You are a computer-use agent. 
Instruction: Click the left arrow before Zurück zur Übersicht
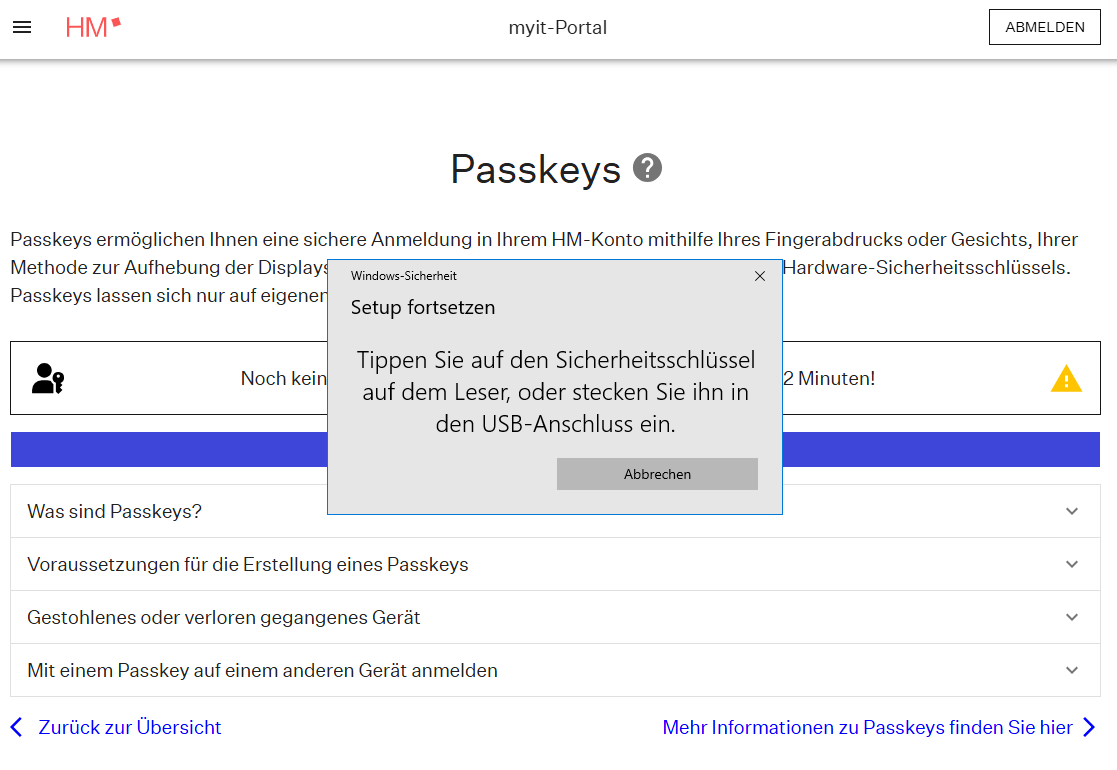[17, 727]
